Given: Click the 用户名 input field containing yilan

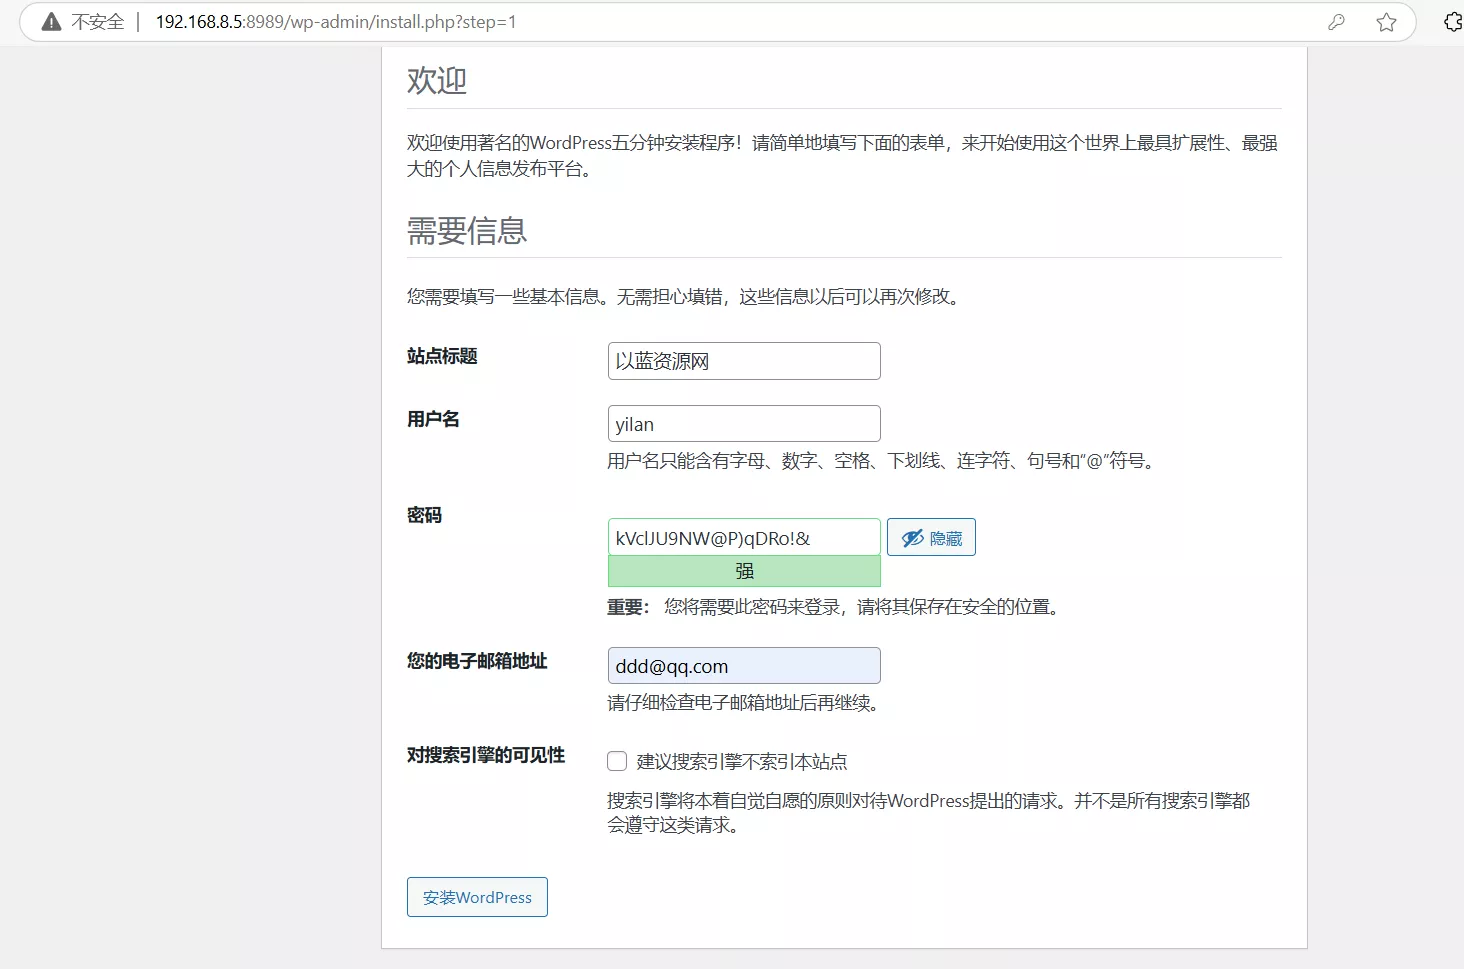Looking at the screenshot, I should (744, 424).
